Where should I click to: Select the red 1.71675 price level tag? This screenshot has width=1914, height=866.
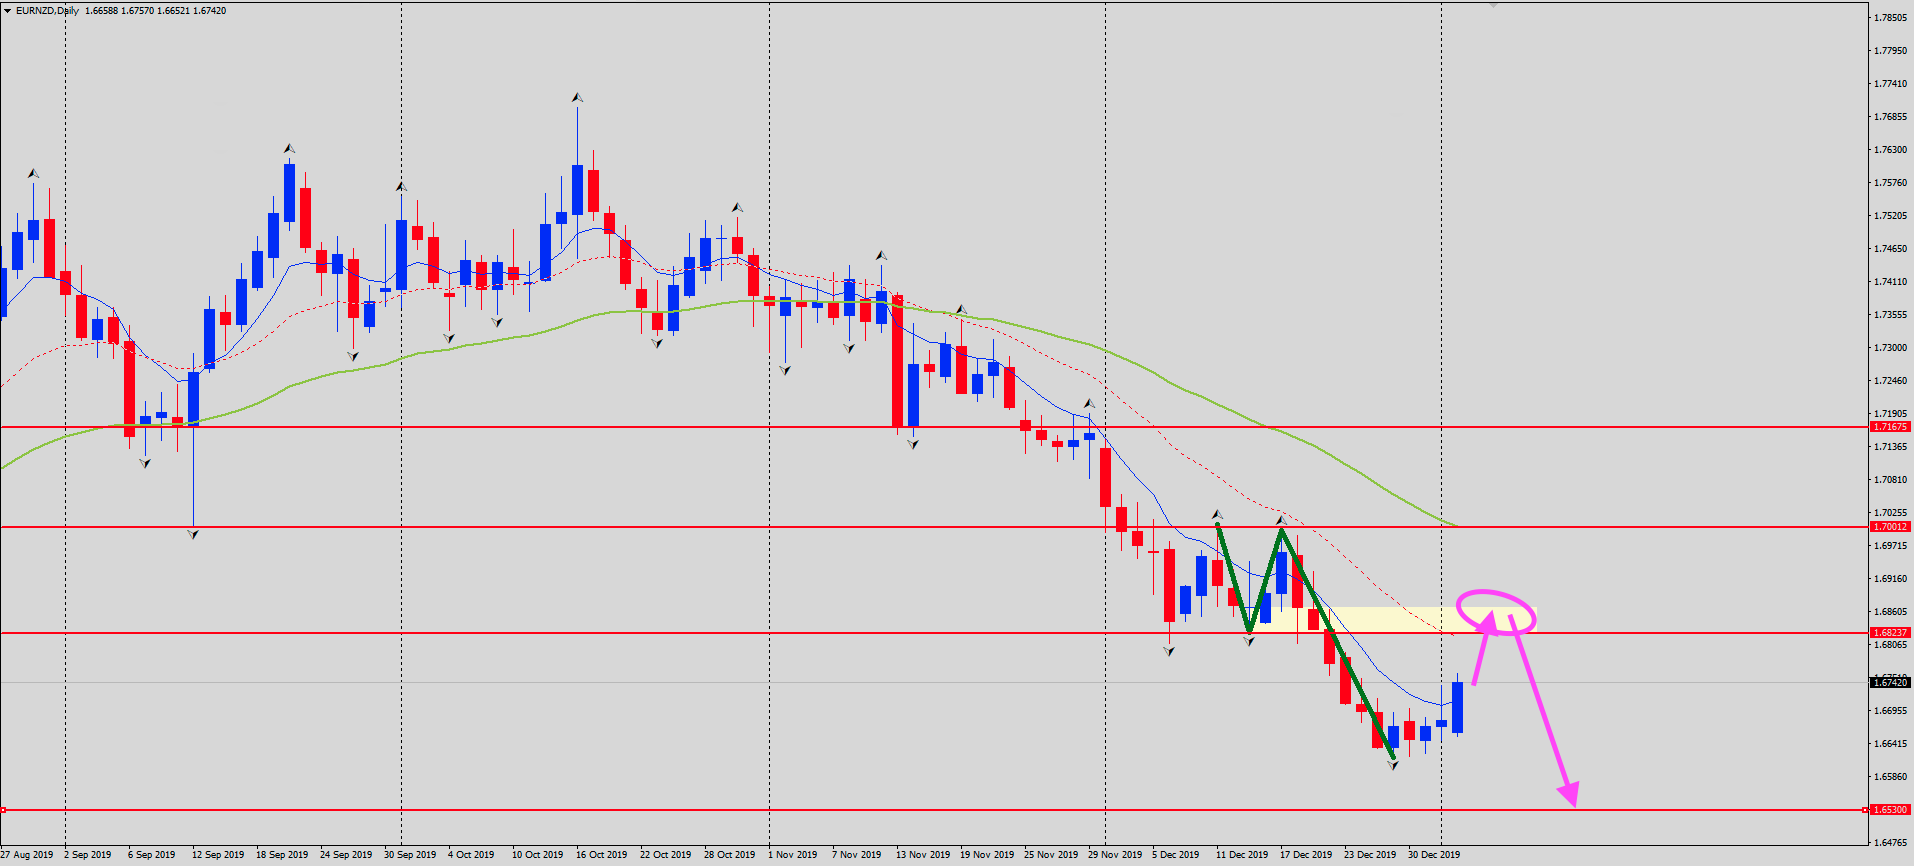[x=1890, y=427]
